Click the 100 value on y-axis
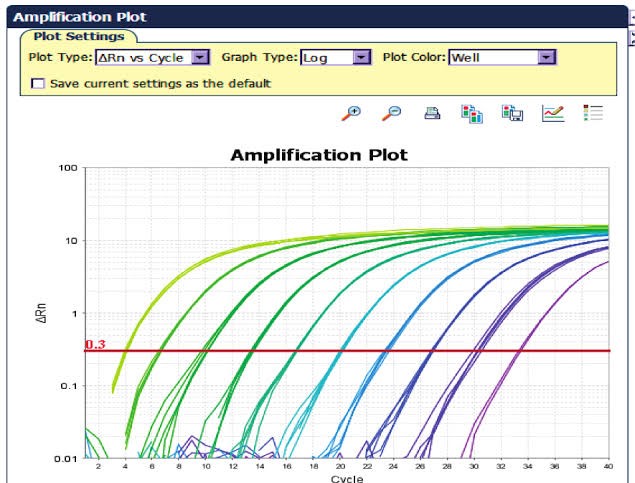 click(x=68, y=168)
